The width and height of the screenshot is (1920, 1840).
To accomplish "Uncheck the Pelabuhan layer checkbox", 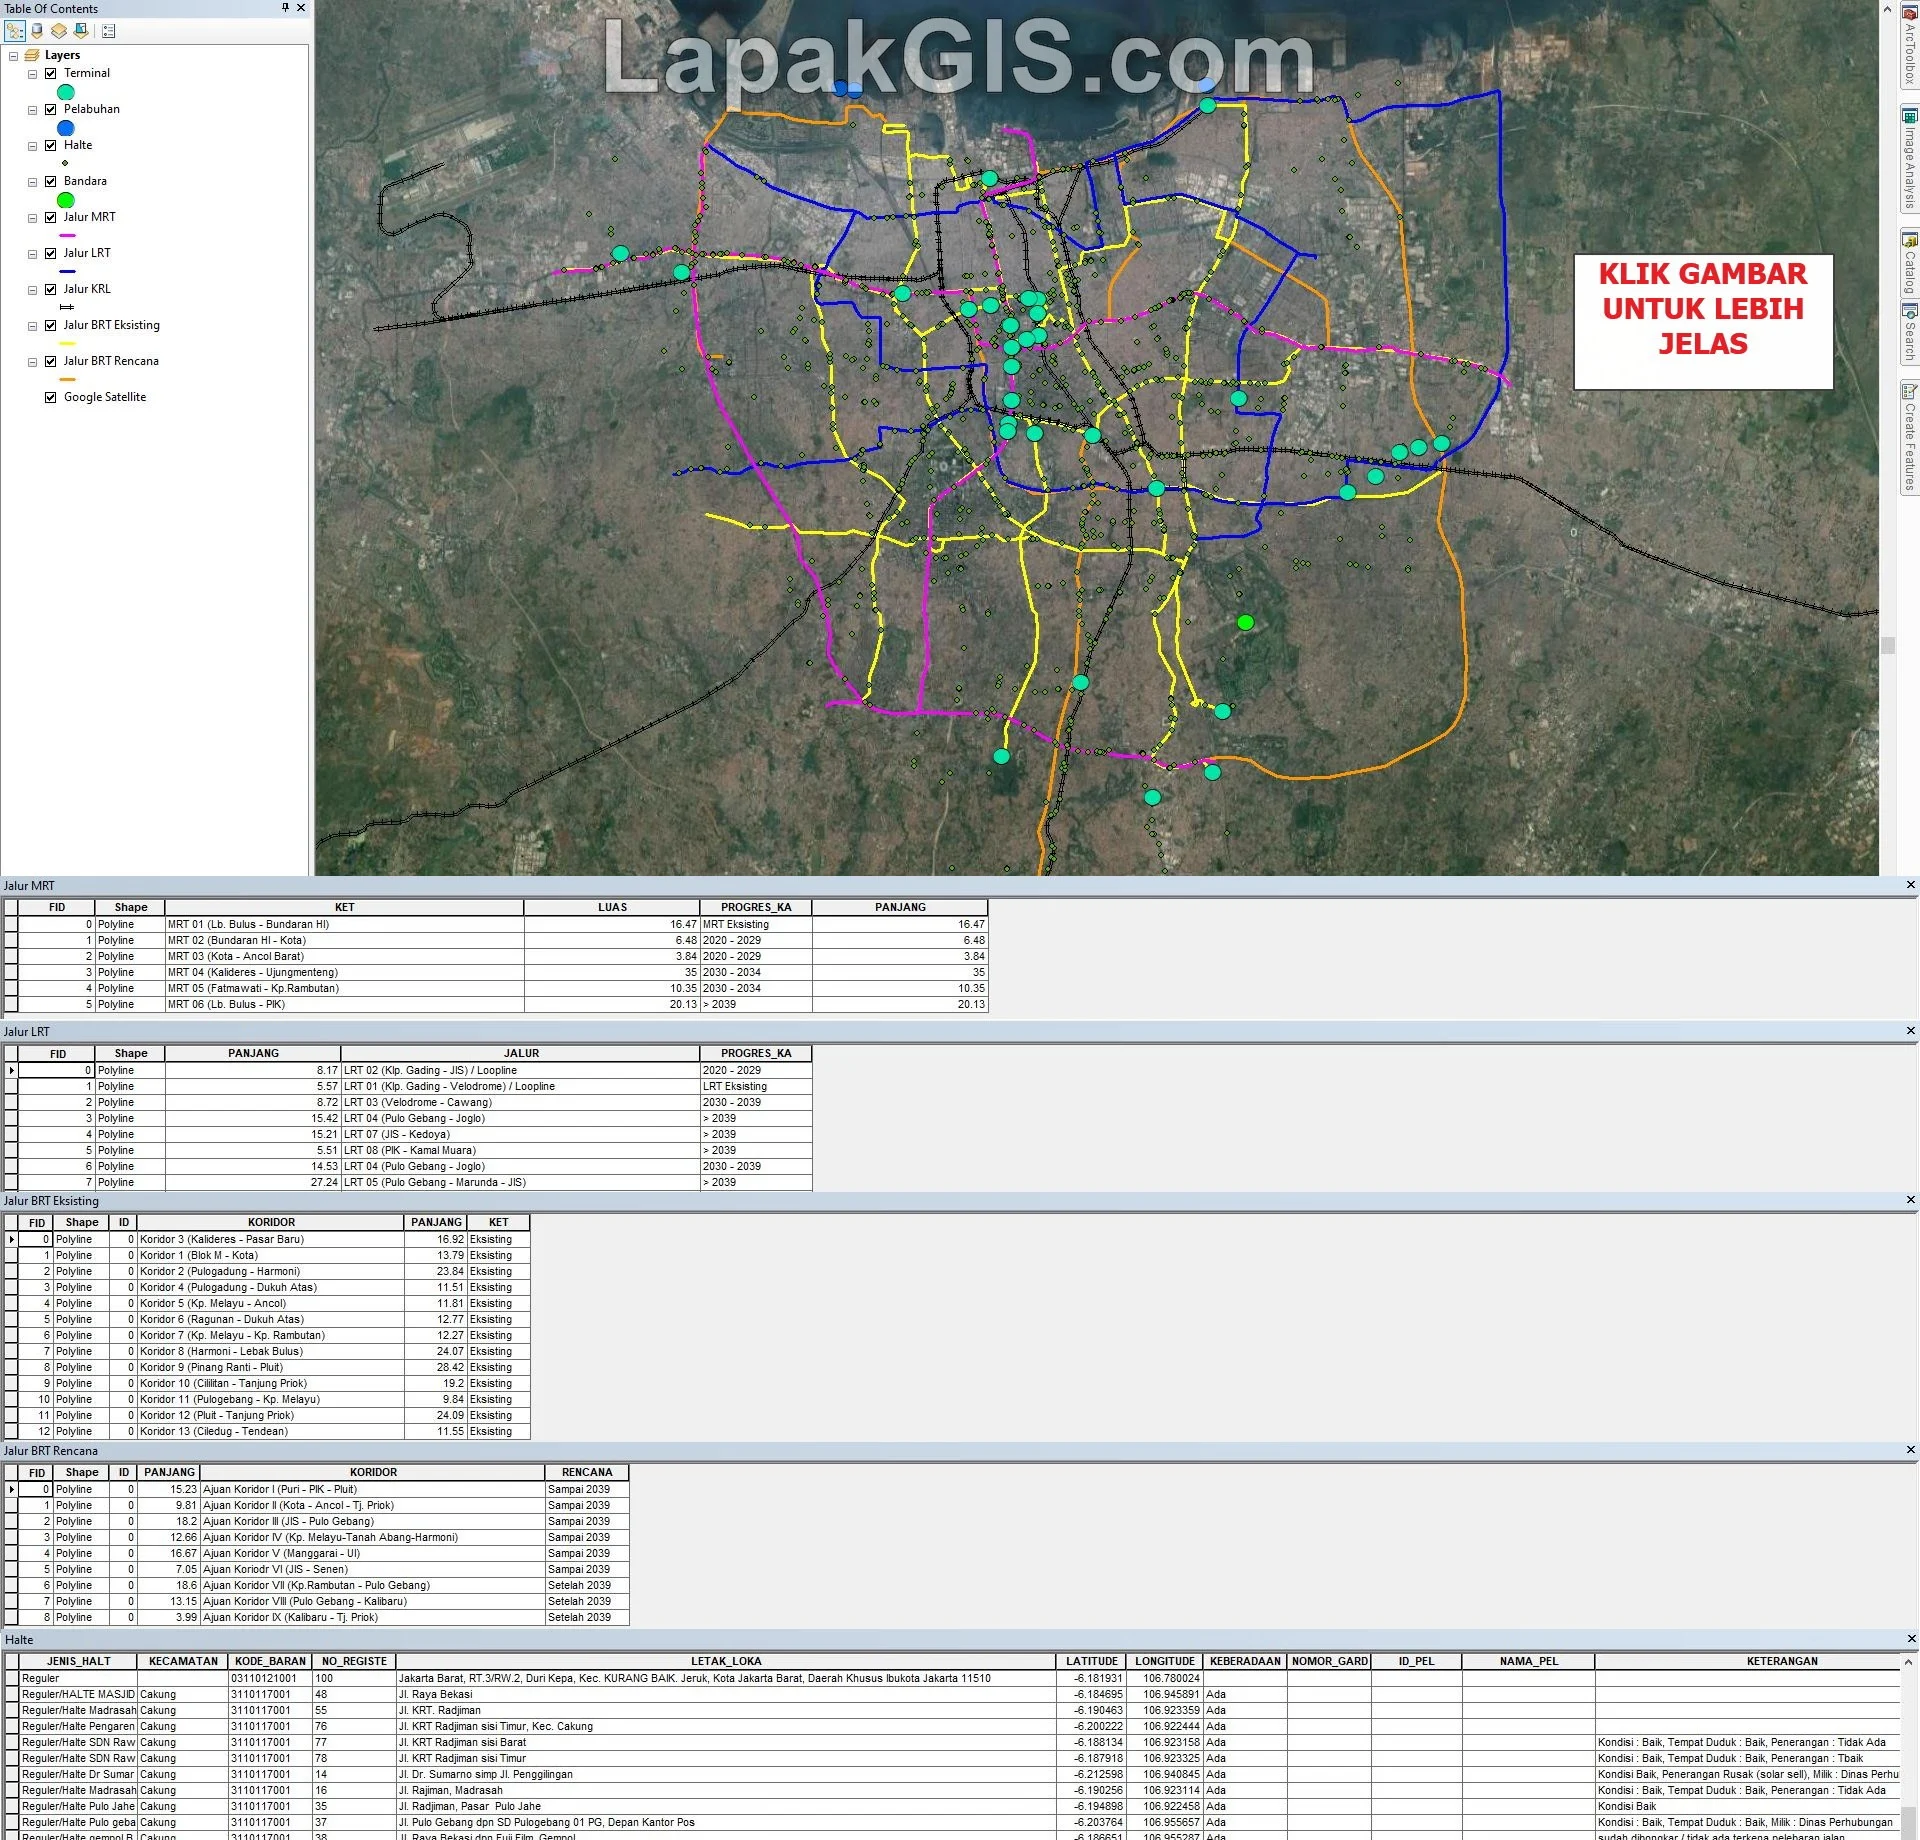I will point(51,109).
